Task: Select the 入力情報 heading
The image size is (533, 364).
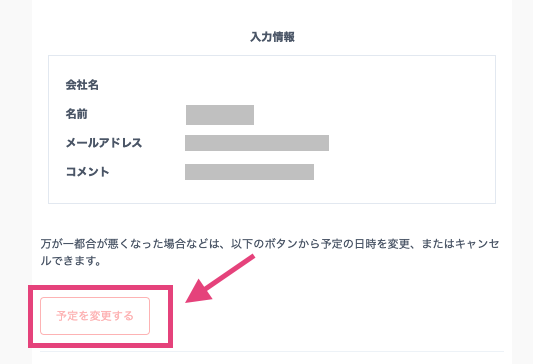Action: point(272,37)
